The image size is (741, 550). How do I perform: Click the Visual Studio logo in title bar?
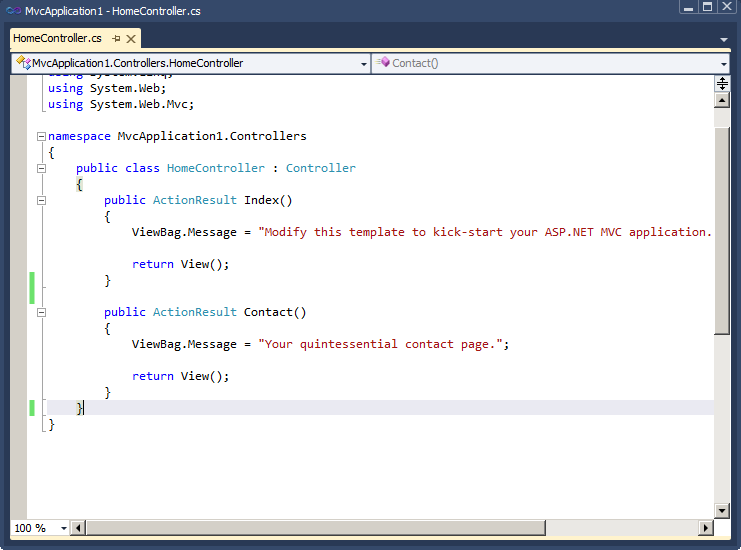click(x=13, y=10)
